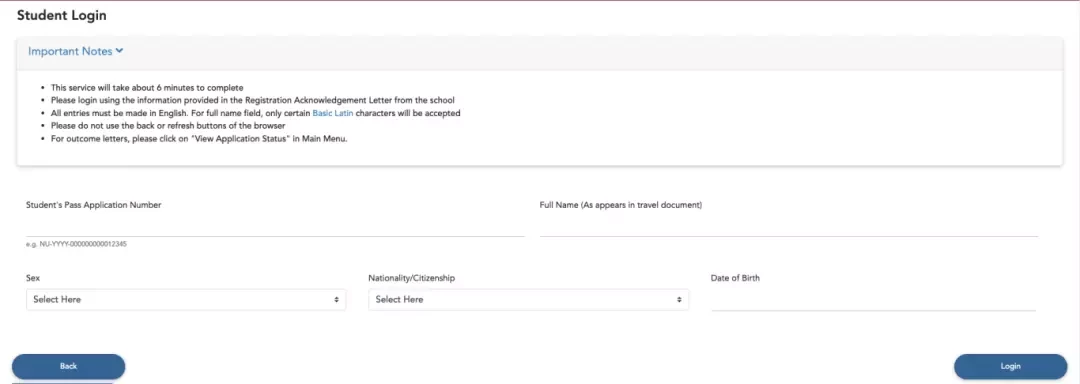The height and width of the screenshot is (384, 1080).
Task: Open the Sex Select Here dropdown
Action: [186, 300]
